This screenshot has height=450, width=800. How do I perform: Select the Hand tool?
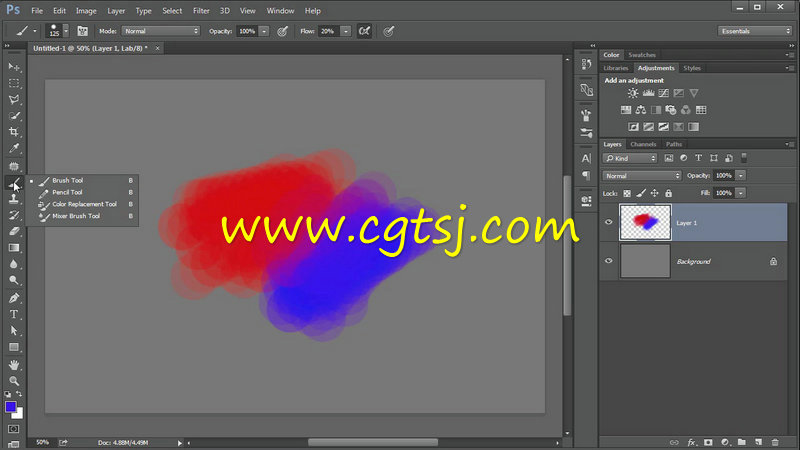14,365
